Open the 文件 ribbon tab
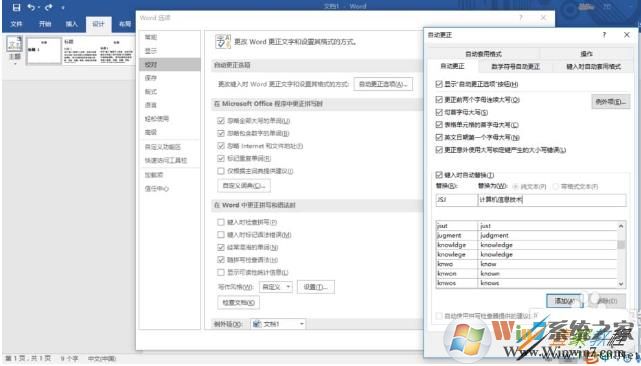 (16, 24)
